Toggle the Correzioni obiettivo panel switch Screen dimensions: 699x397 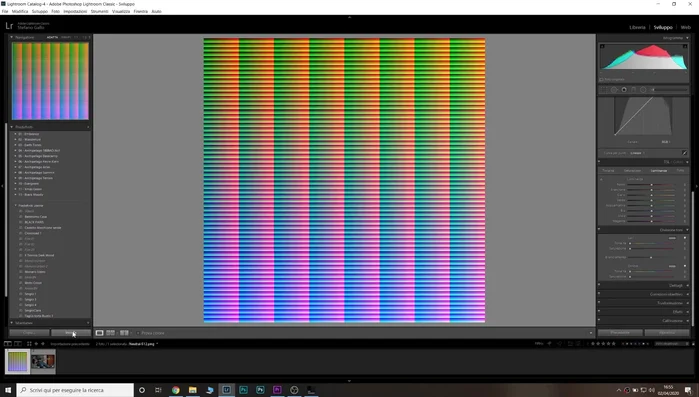tap(599, 294)
